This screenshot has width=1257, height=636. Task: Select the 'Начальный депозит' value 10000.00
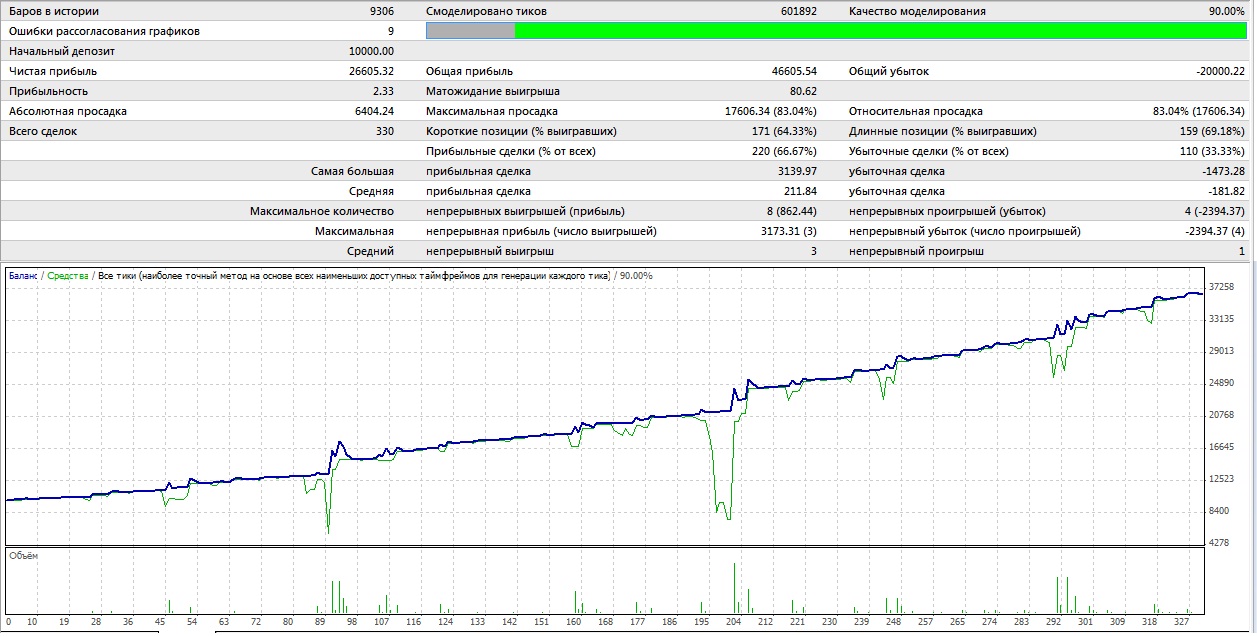click(x=370, y=51)
